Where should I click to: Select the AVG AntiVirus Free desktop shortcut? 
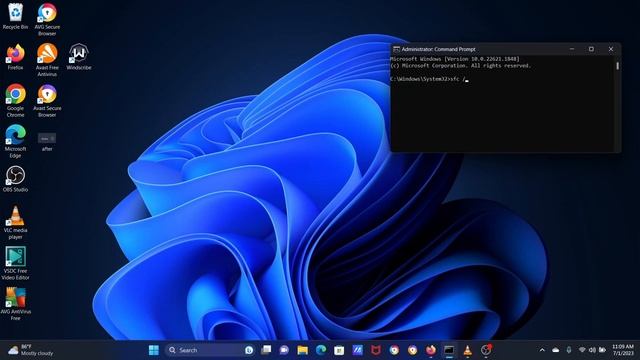[x=16, y=304]
